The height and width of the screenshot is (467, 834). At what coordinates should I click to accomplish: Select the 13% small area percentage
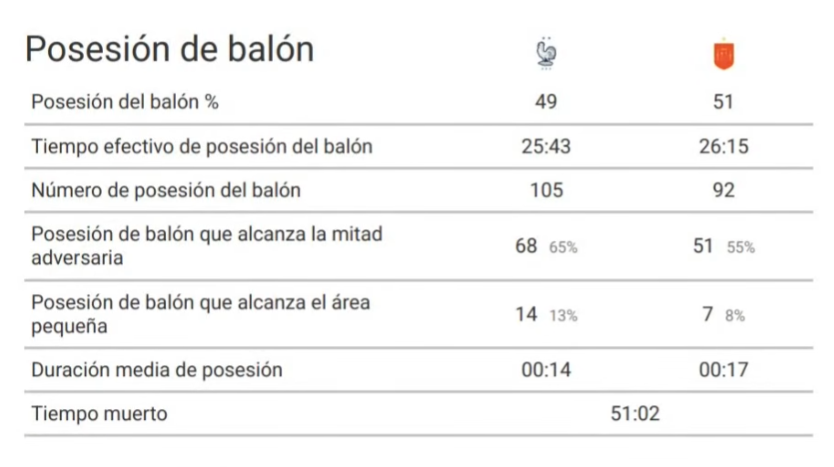(563, 316)
